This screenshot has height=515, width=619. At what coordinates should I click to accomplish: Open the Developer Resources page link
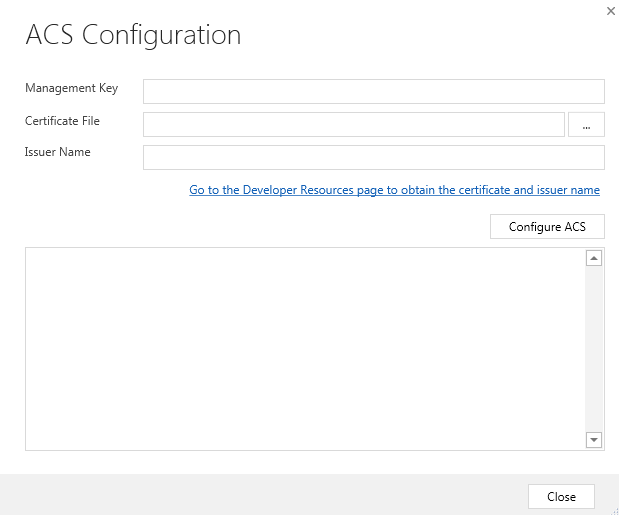tap(394, 190)
